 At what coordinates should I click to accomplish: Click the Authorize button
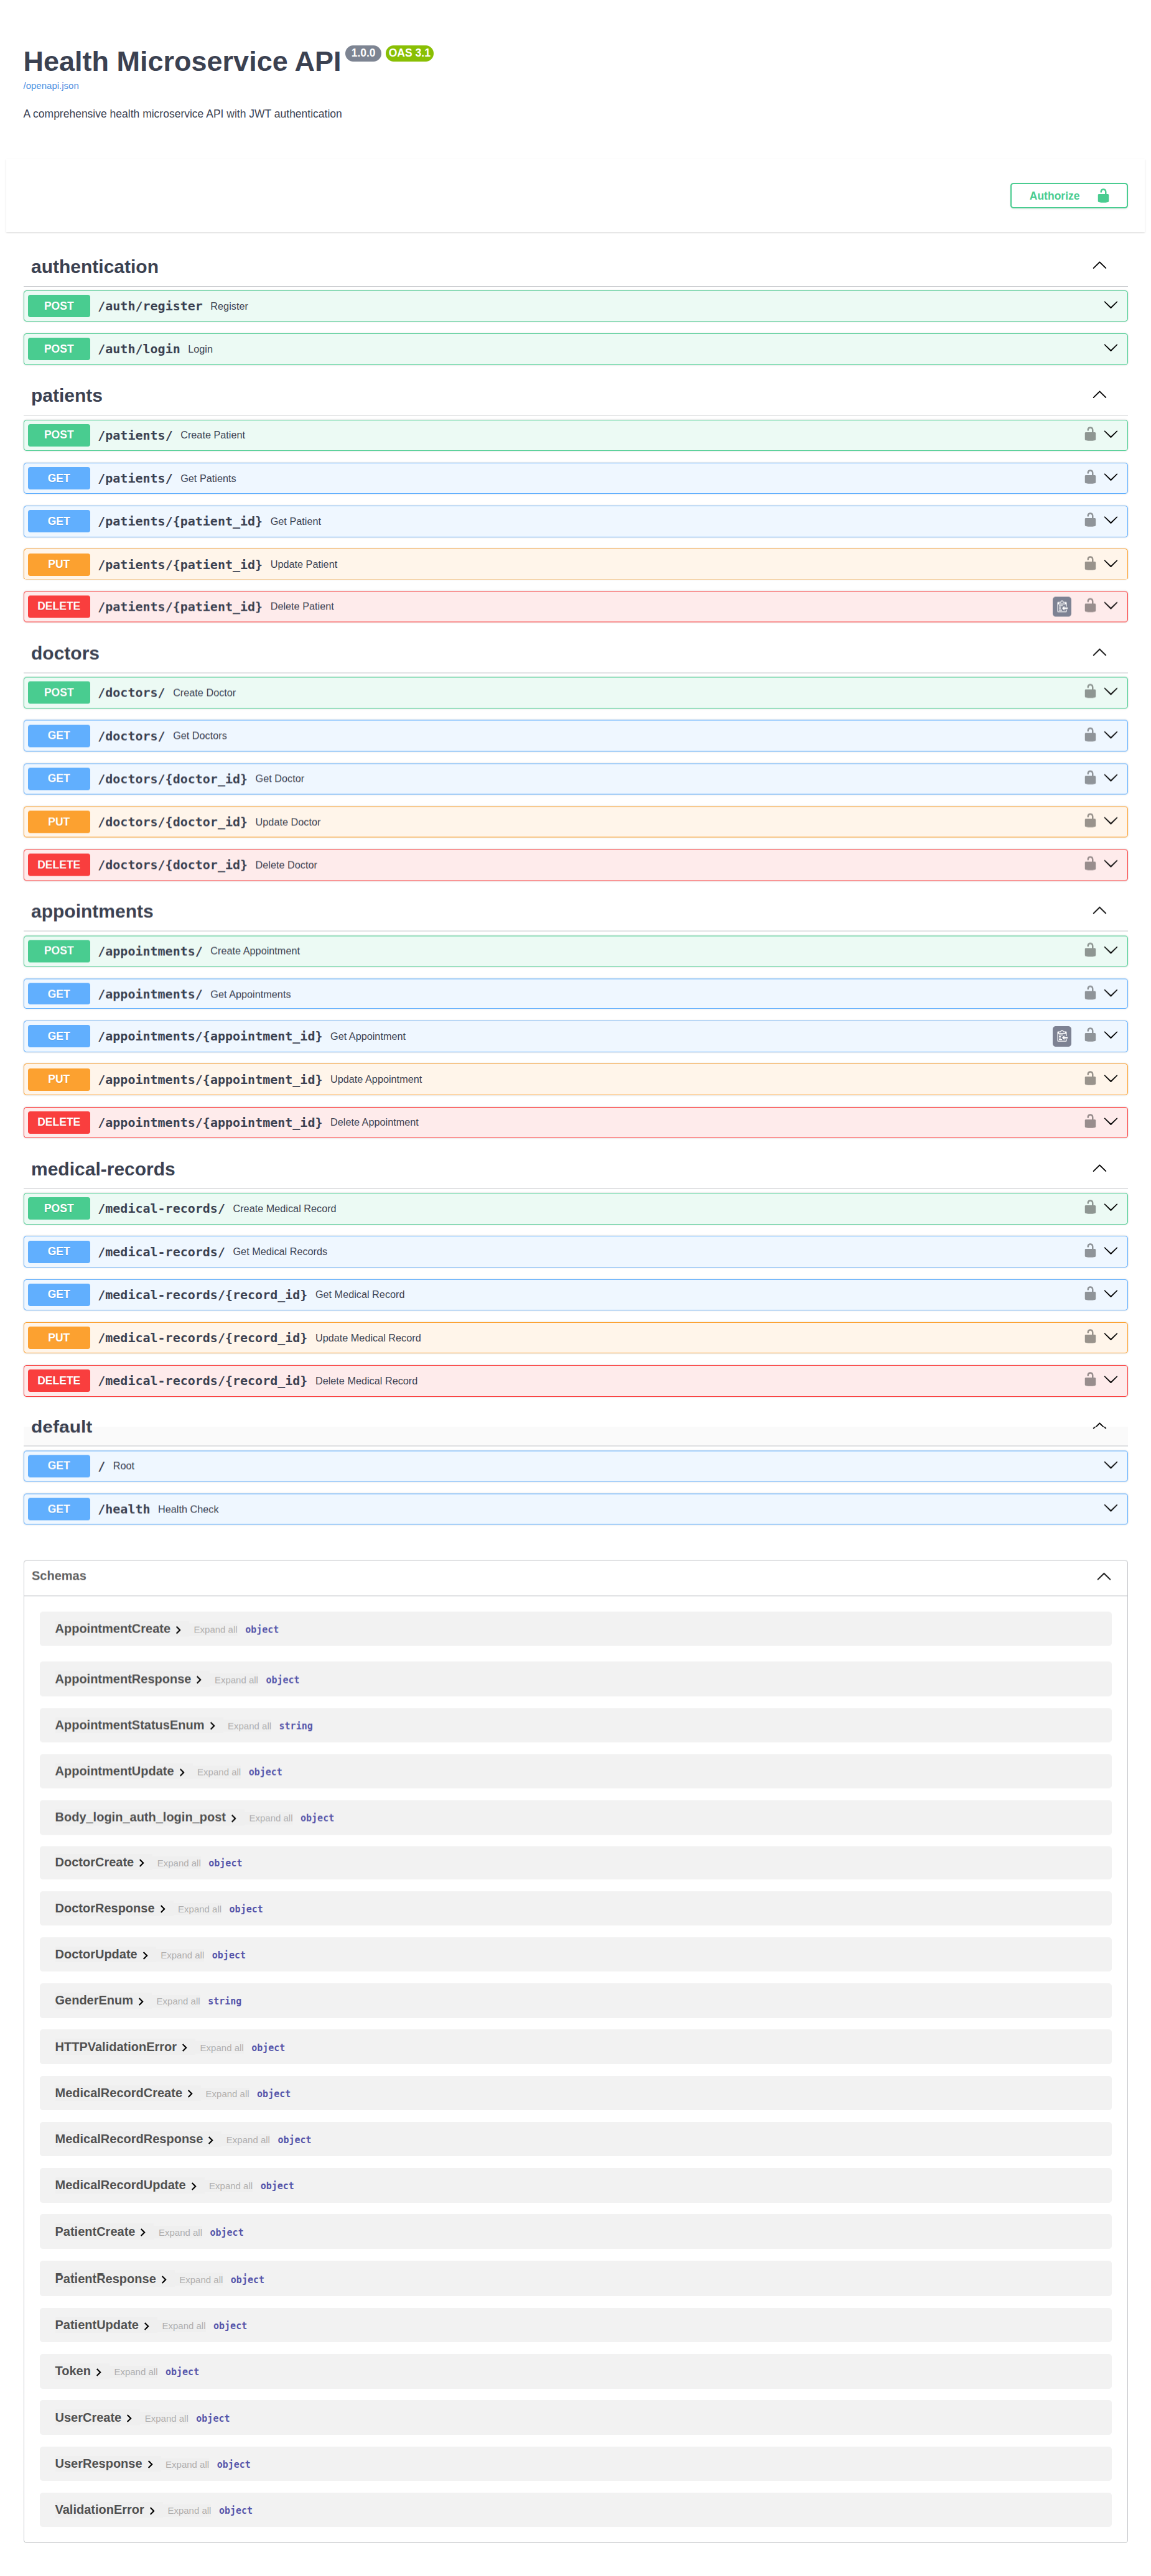pos(1068,195)
